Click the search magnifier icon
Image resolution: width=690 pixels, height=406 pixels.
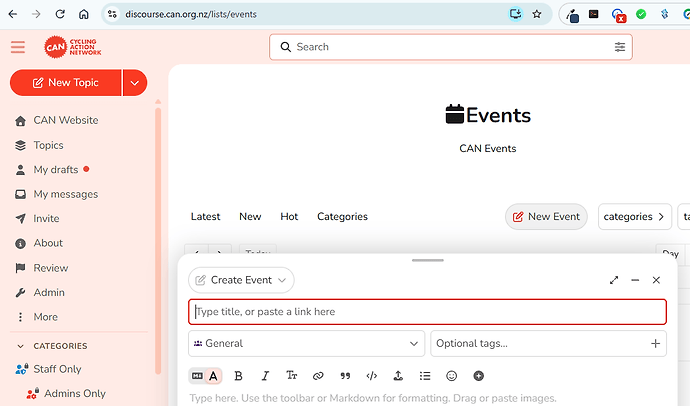click(286, 47)
